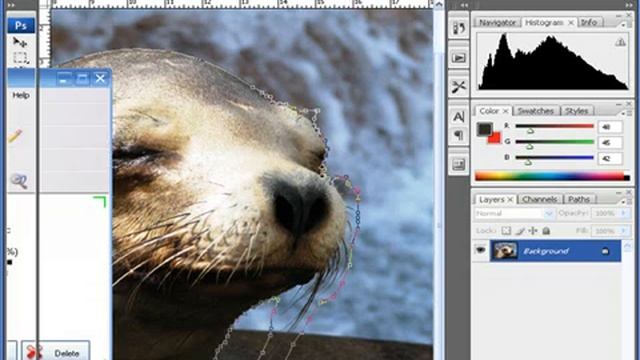Click the G value input field
The image size is (640, 360).
pyautogui.click(x=610, y=142)
